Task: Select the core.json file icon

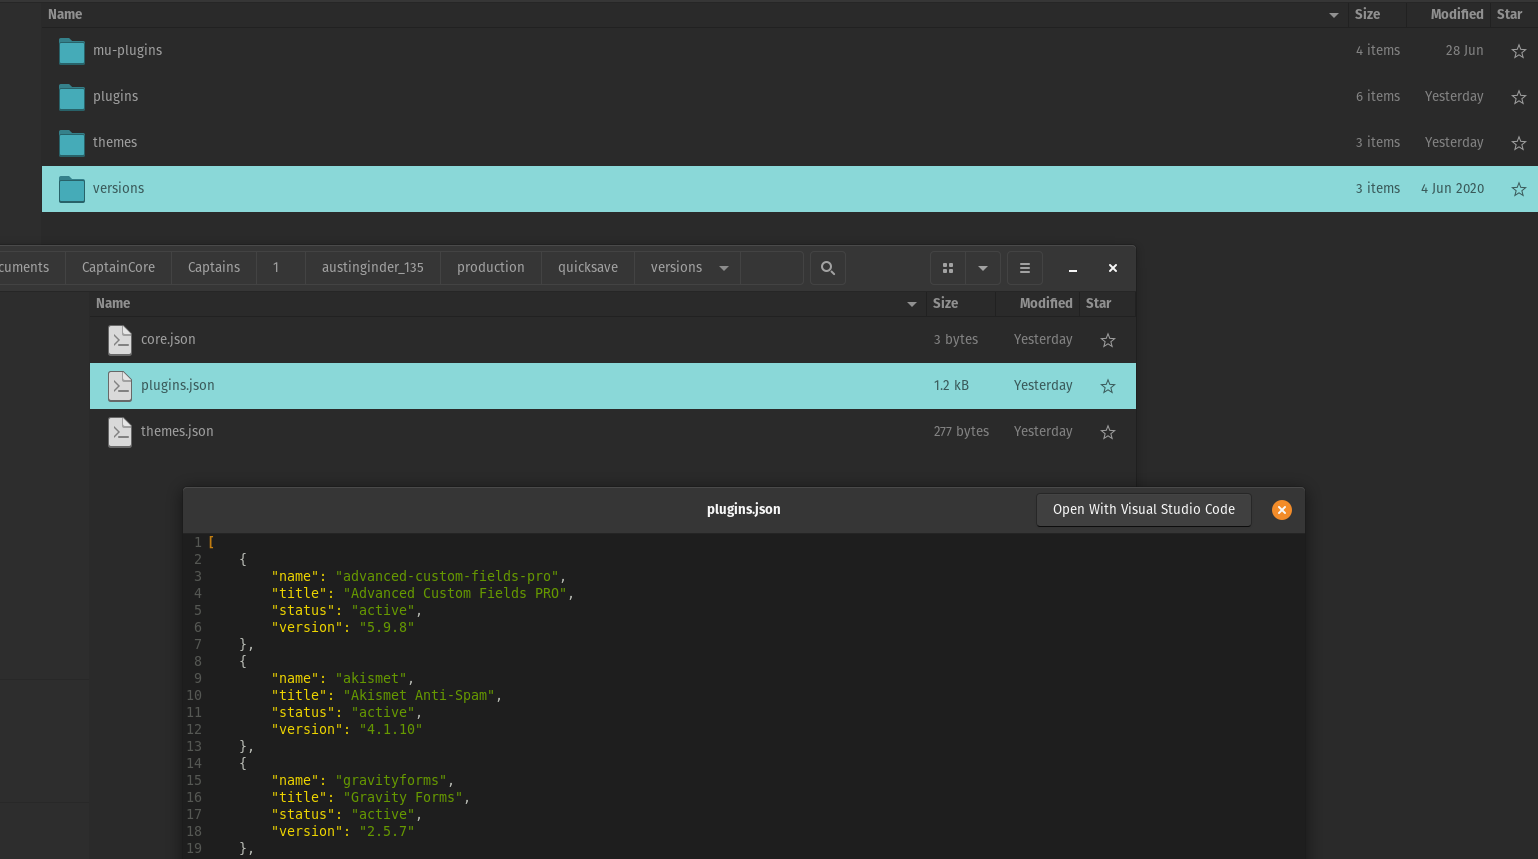Action: 120,340
